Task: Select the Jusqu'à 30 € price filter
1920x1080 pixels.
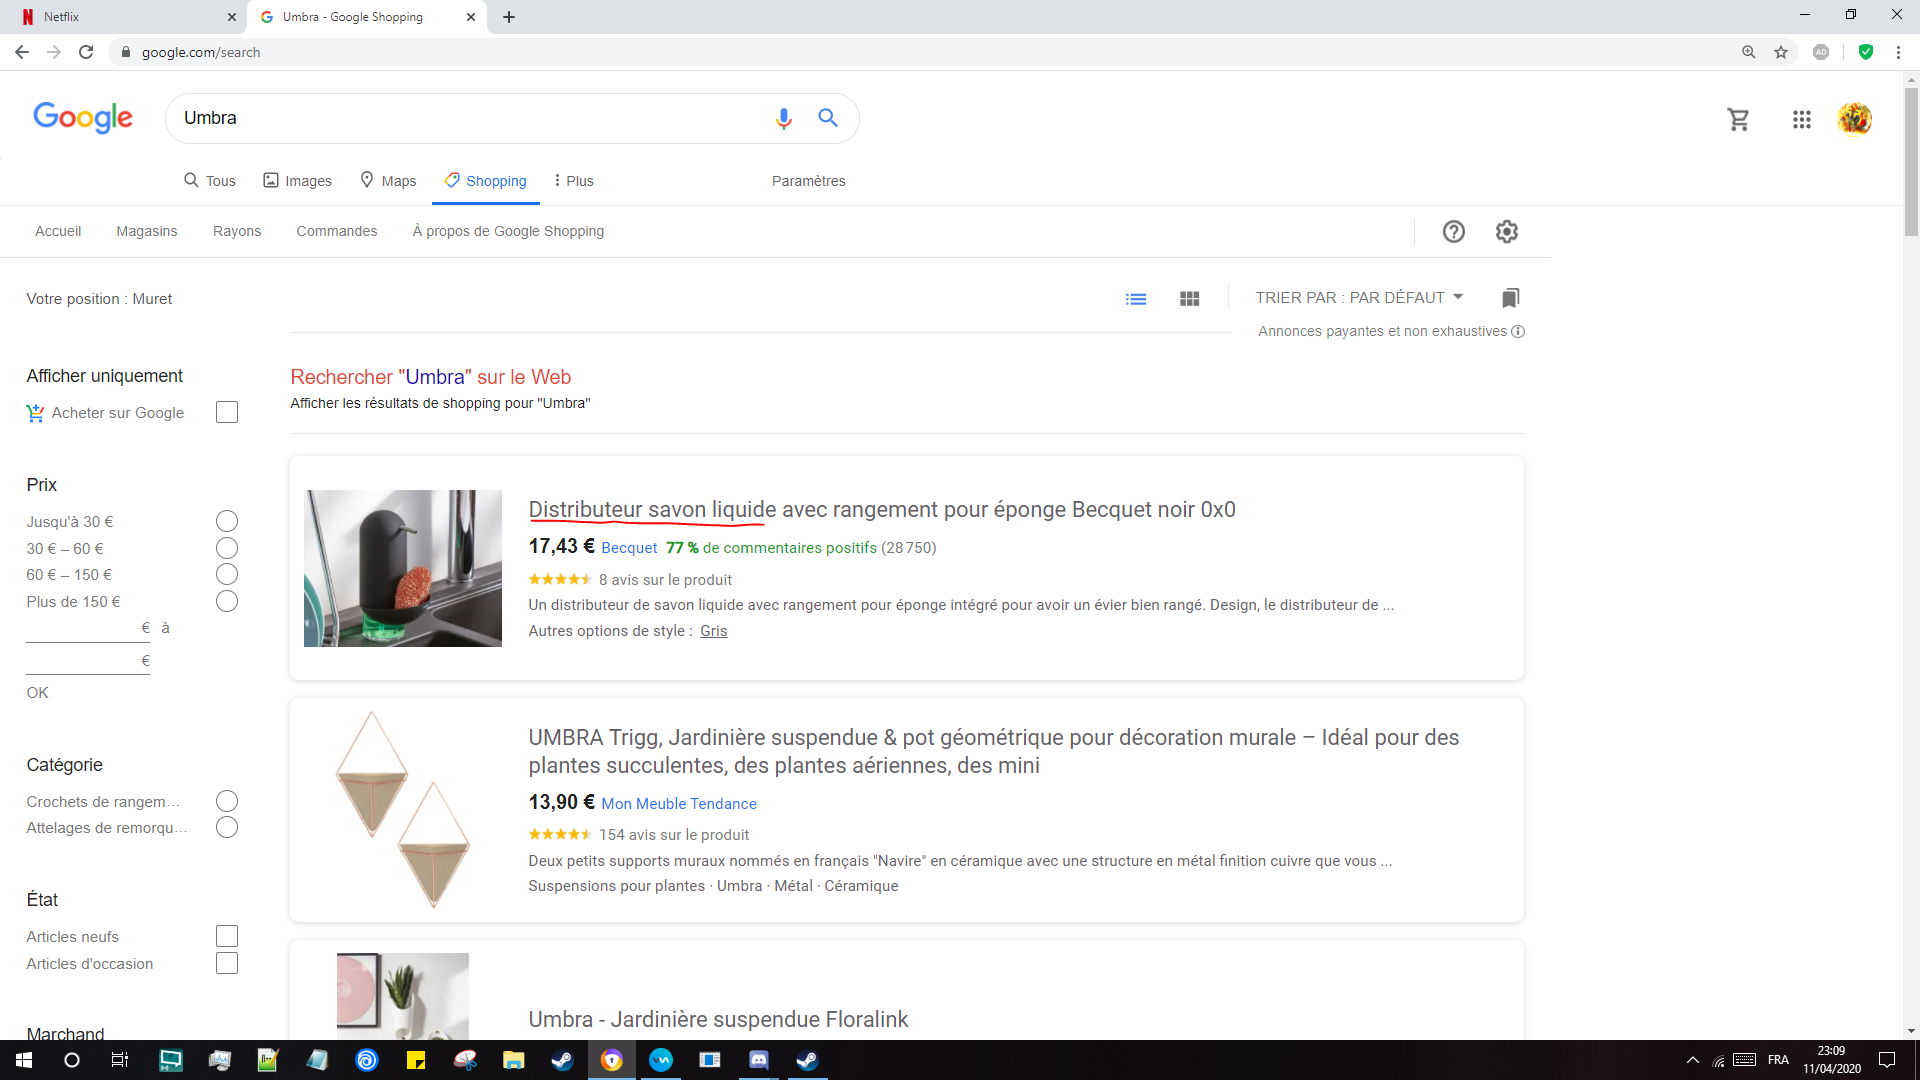Action: coord(227,522)
